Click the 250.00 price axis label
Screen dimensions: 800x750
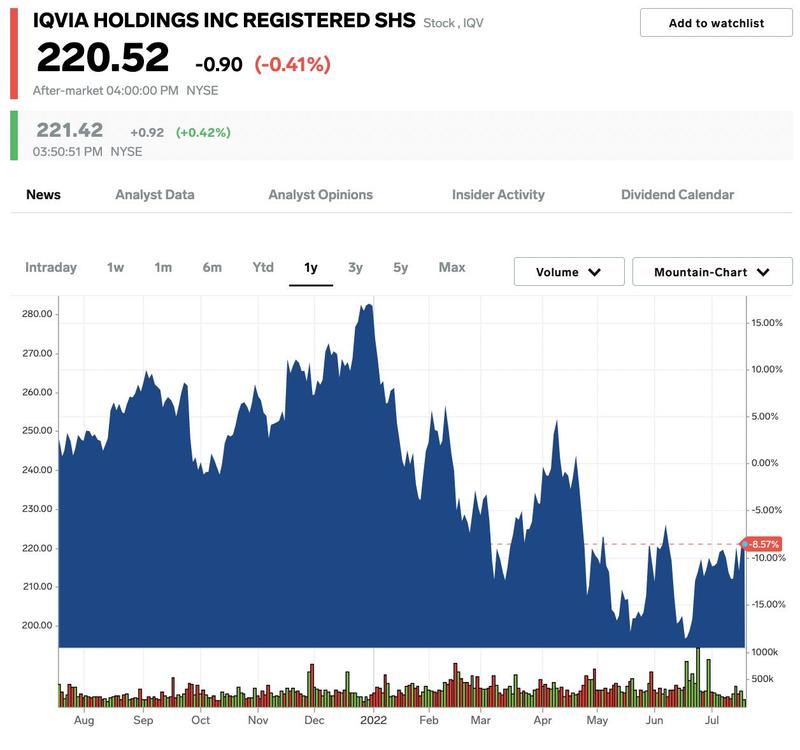tap(37, 431)
